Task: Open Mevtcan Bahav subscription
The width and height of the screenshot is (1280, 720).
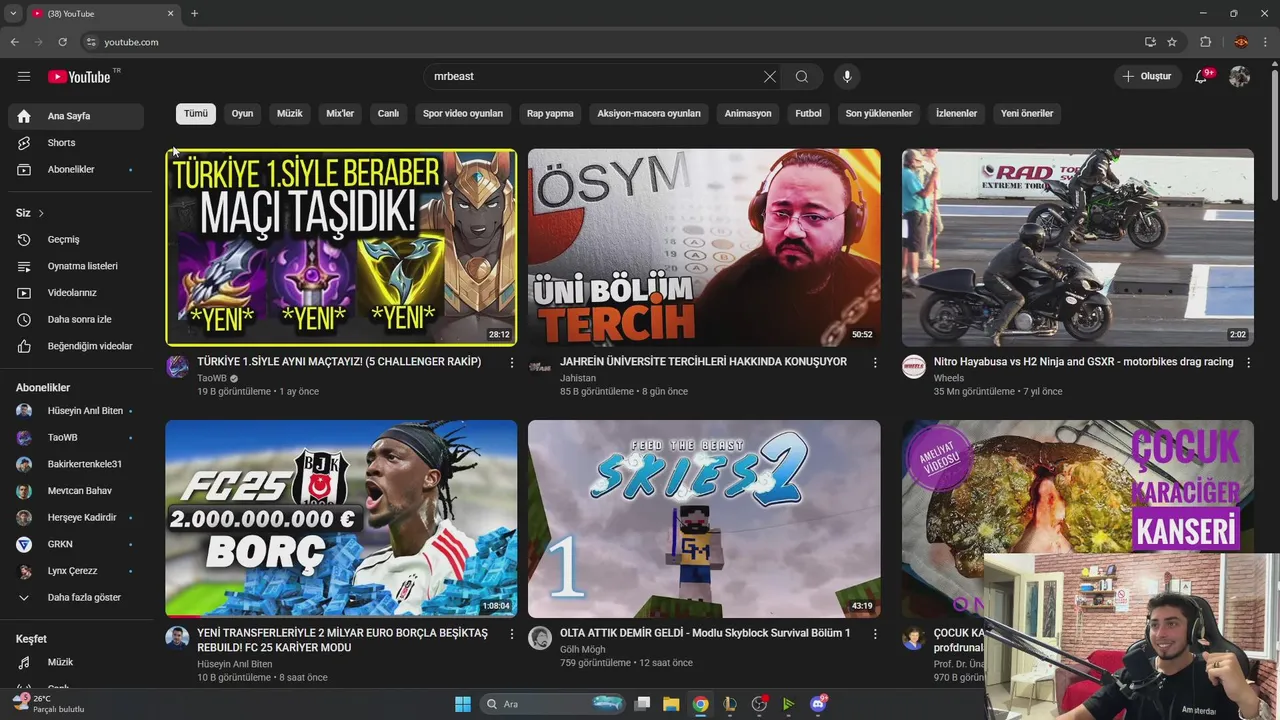Action: (x=76, y=491)
